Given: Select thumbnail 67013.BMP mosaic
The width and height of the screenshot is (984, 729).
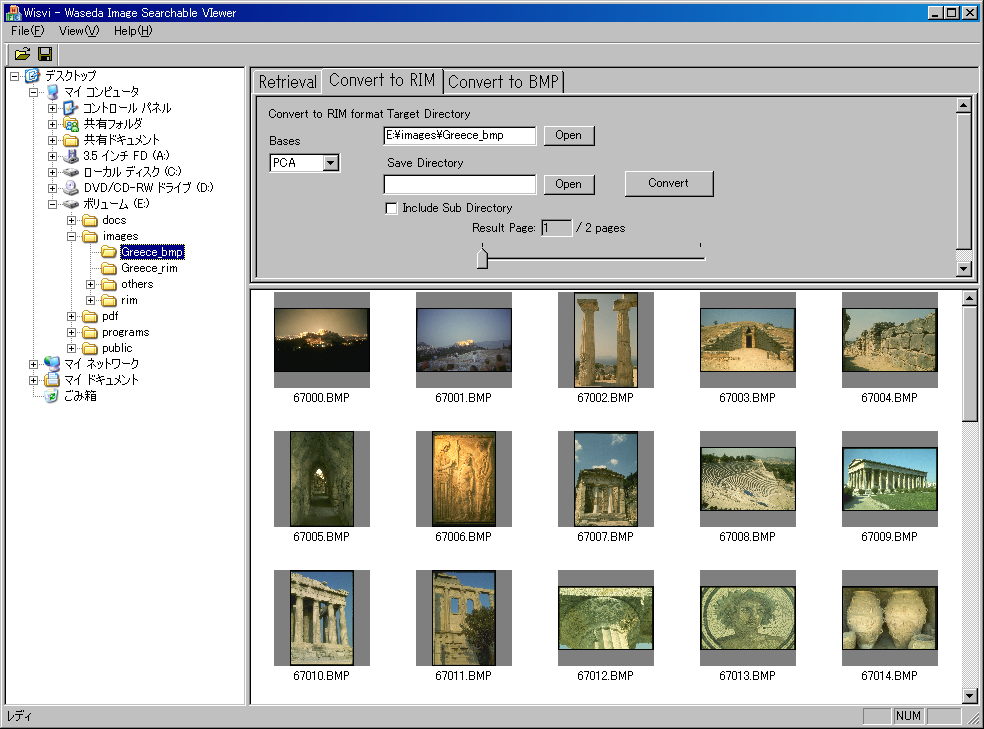Looking at the screenshot, I should [x=748, y=618].
